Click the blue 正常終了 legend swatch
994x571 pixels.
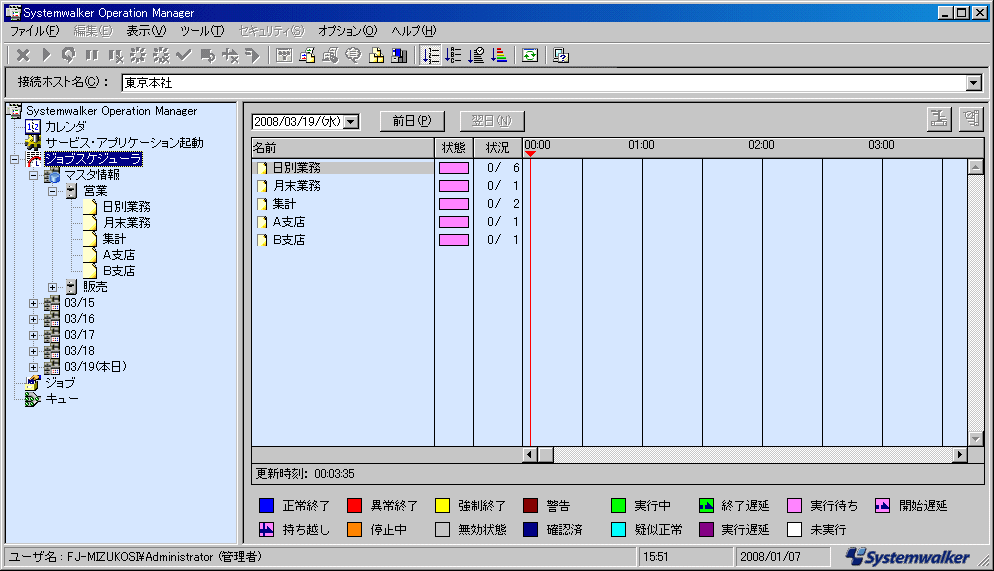pos(266,506)
